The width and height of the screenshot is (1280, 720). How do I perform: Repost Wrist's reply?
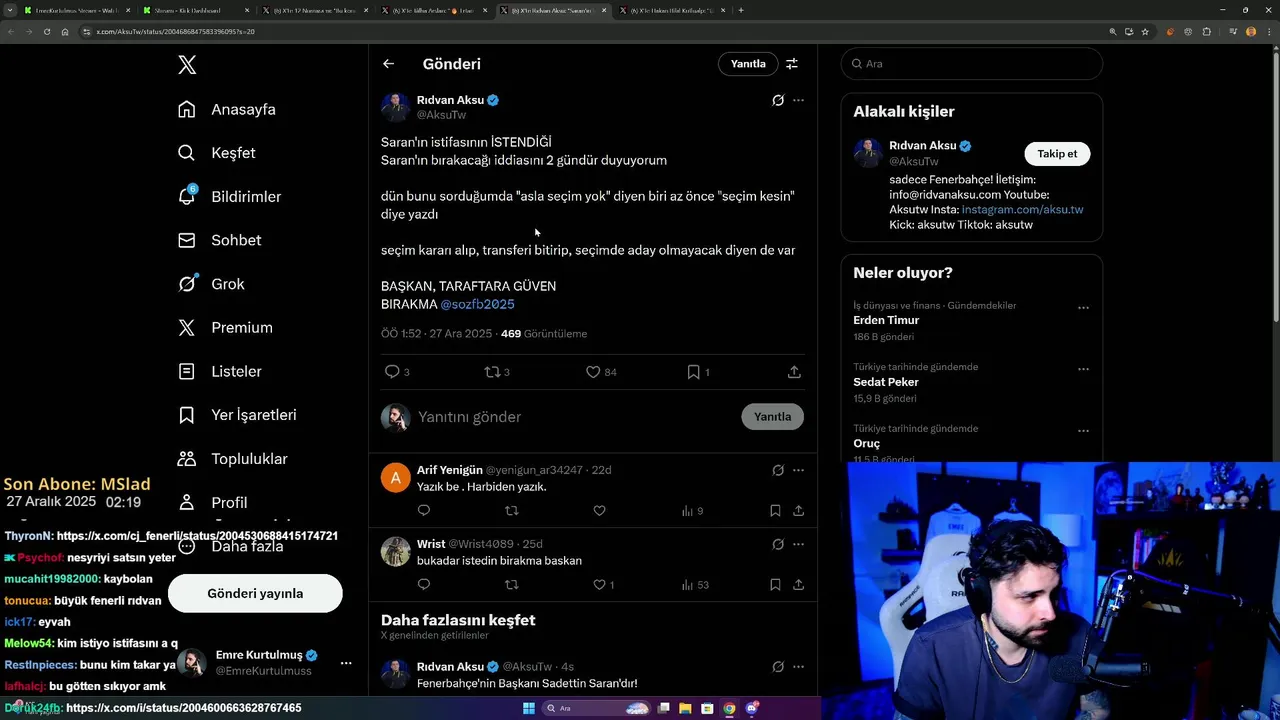coord(512,585)
